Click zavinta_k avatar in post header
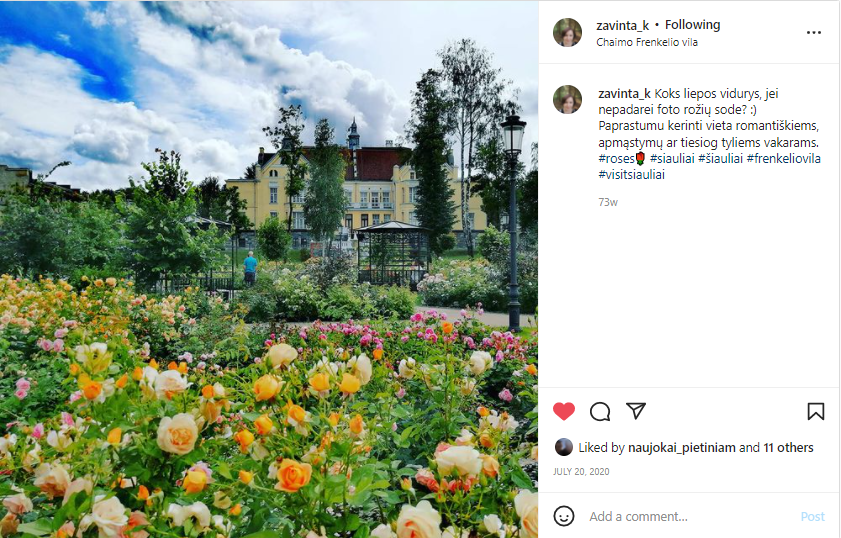This screenshot has height=538, width=841. (567, 33)
